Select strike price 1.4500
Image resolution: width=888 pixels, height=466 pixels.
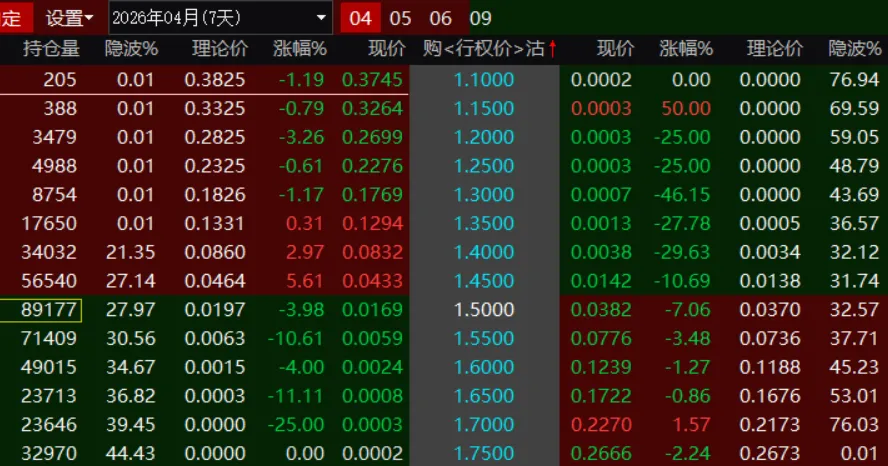[x=484, y=281]
